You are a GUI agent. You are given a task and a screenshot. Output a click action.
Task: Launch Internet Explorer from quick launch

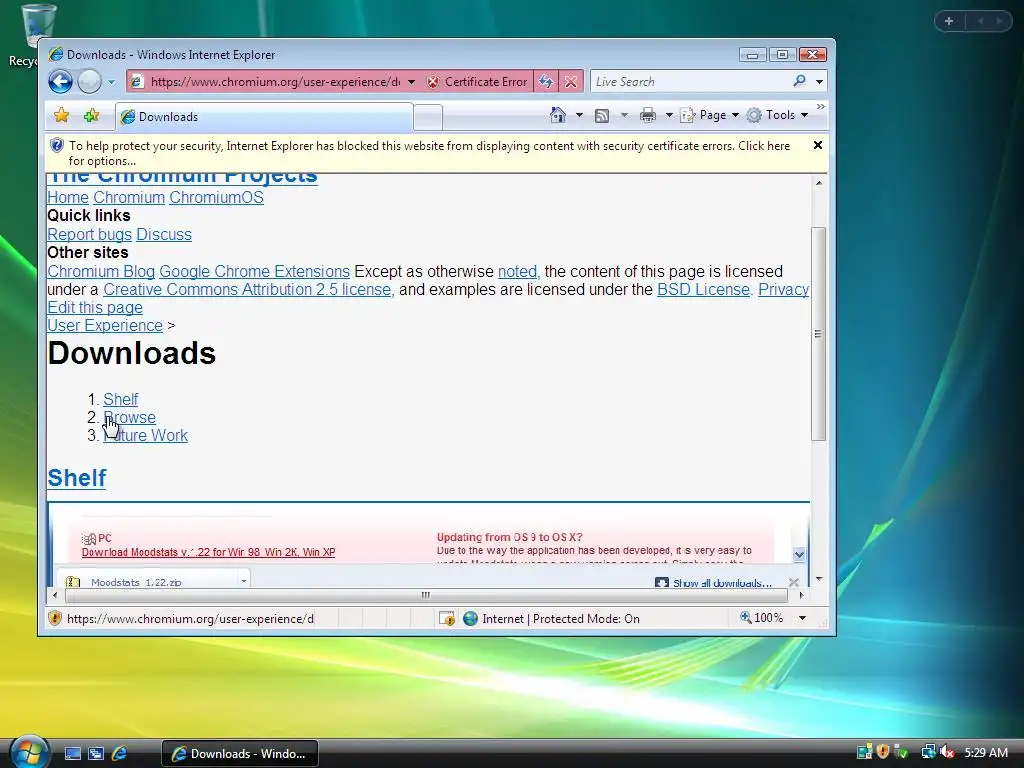120,753
